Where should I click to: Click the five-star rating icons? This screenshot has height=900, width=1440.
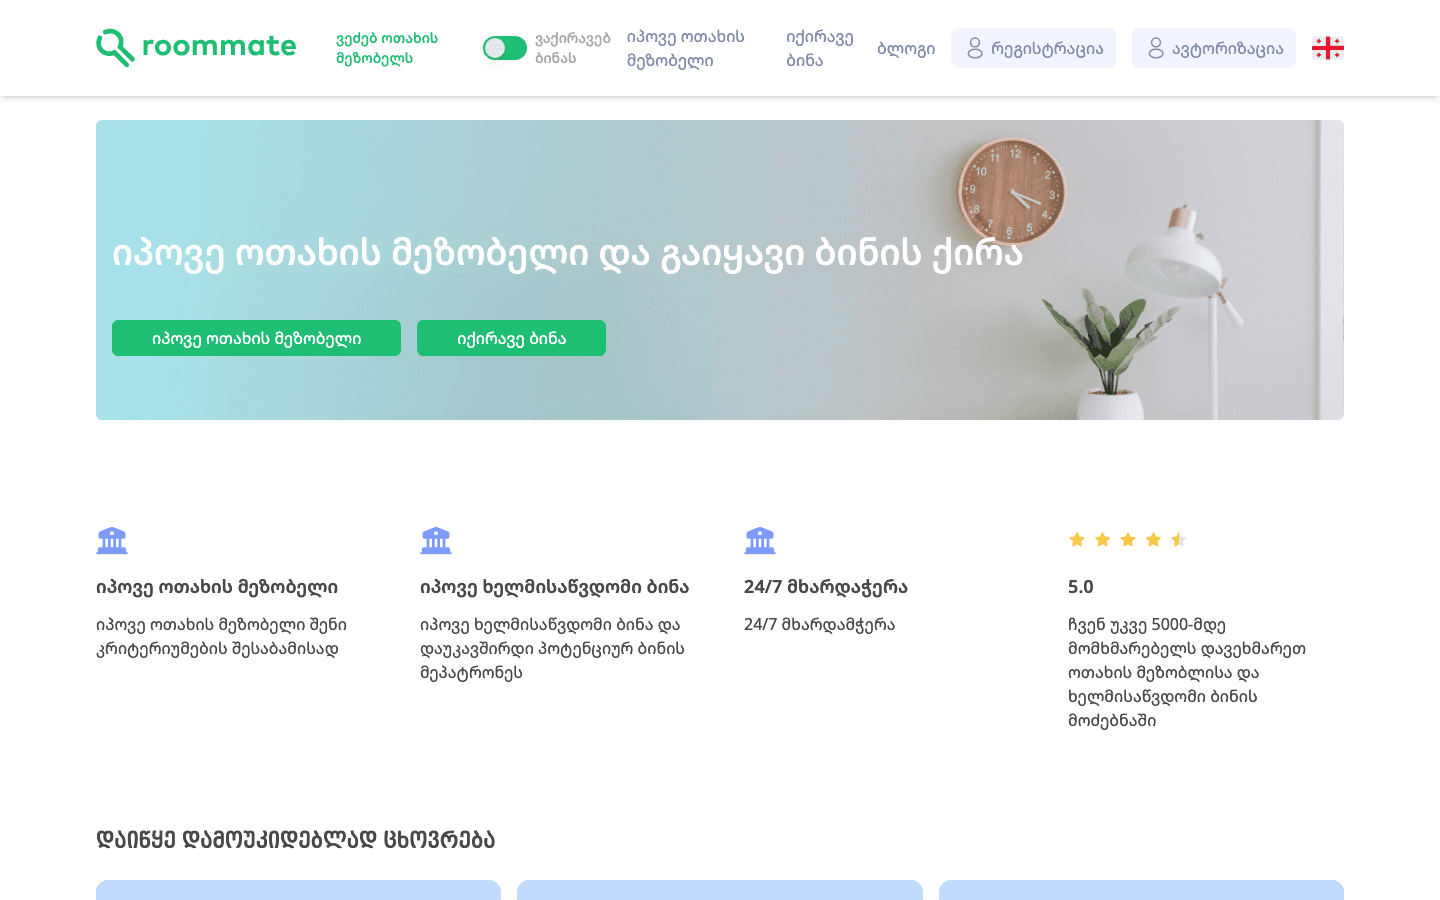pos(1127,540)
